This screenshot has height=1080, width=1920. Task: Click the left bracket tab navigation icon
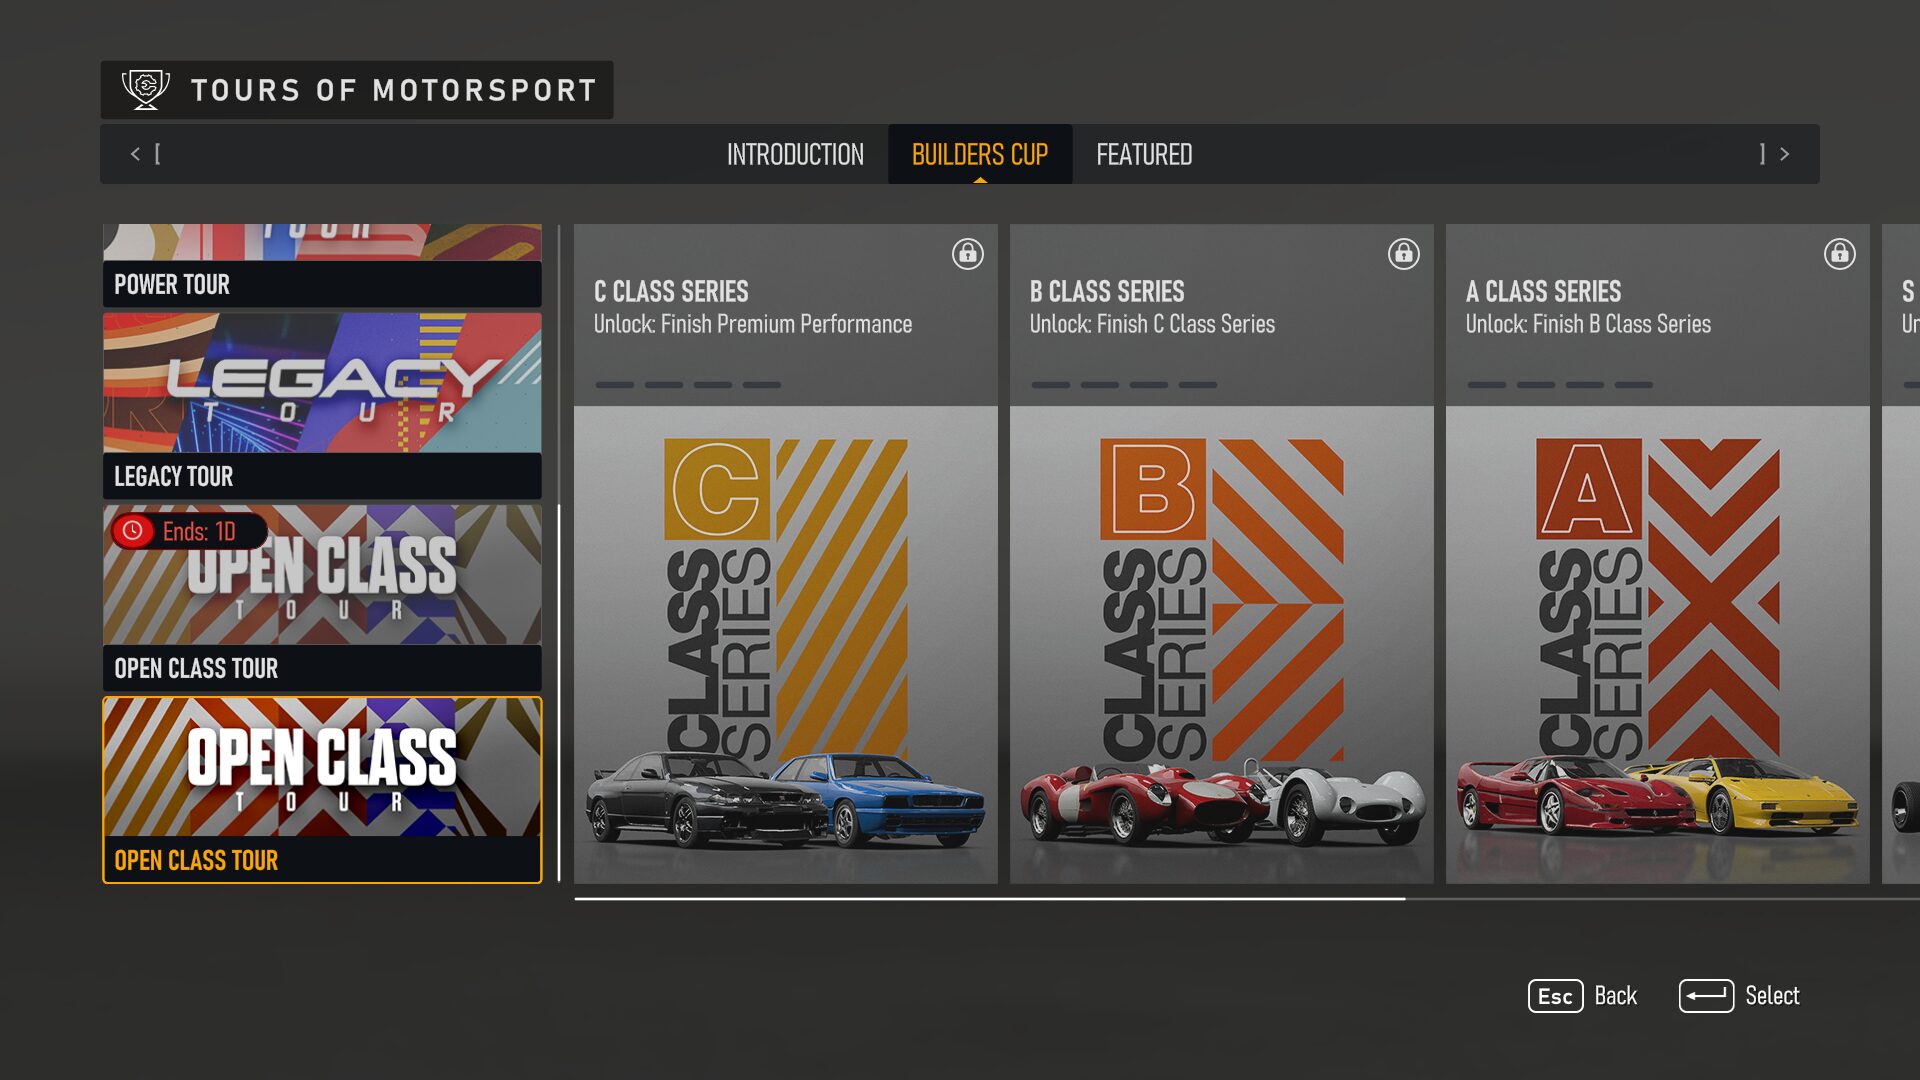pos(157,154)
